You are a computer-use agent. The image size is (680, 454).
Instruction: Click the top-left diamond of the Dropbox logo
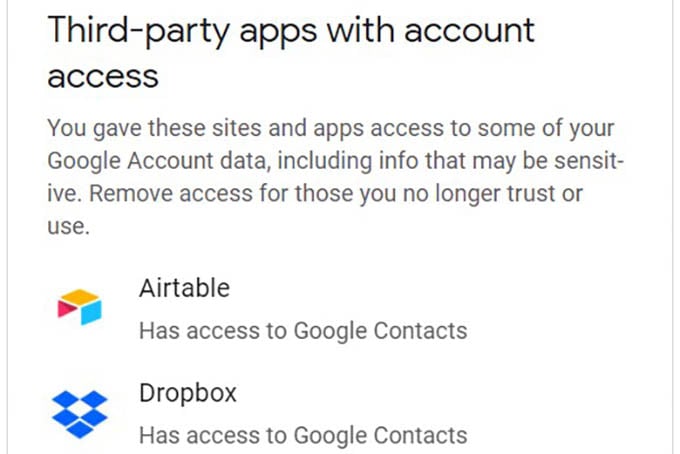click(65, 399)
